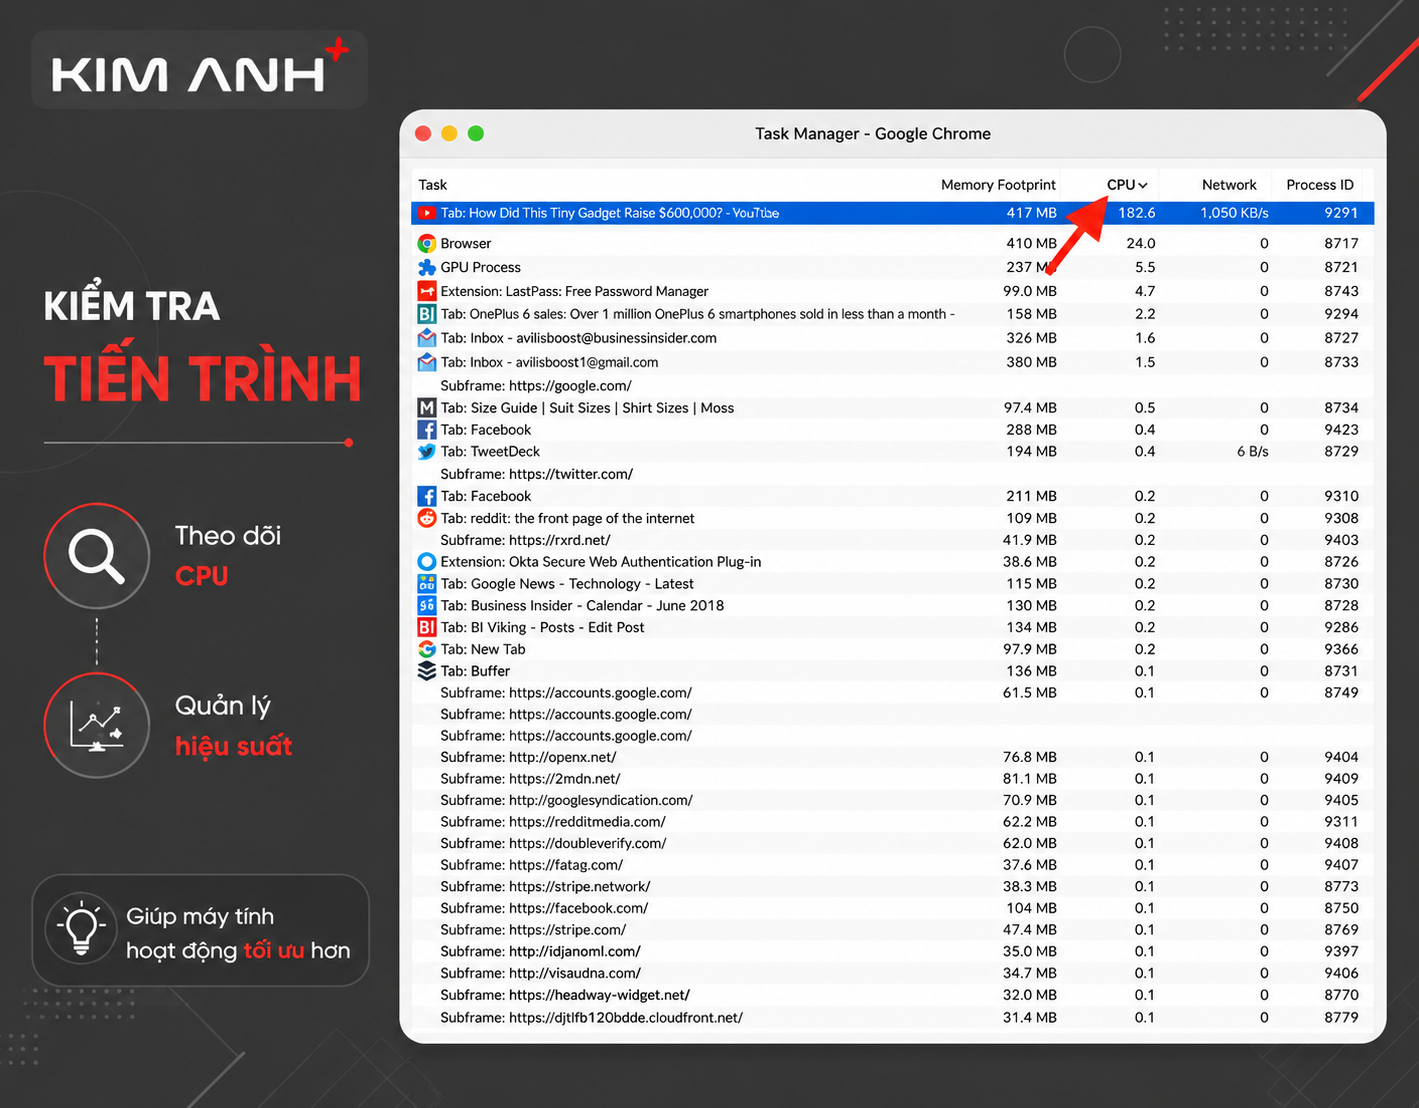Click the LastPass extension icon
The image size is (1419, 1108).
(427, 291)
